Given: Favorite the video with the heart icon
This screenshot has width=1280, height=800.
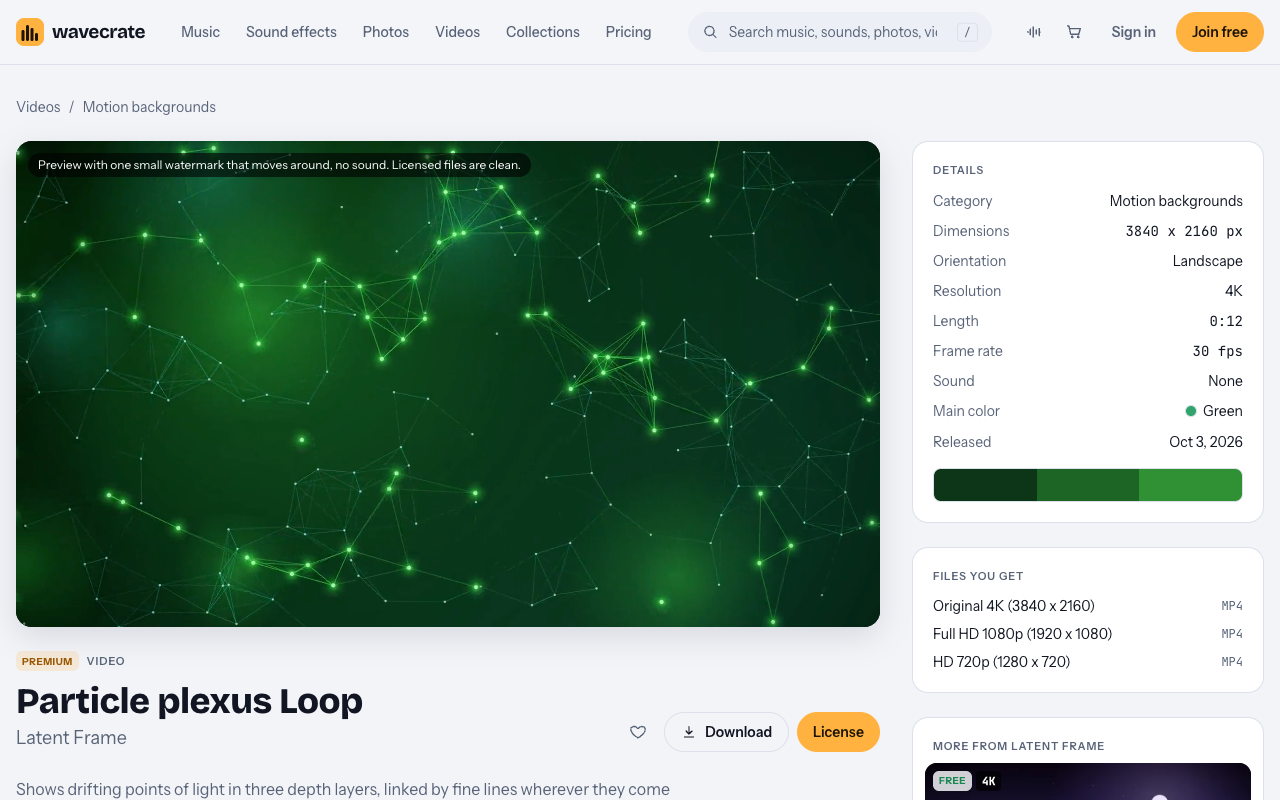Looking at the screenshot, I should 638,732.
